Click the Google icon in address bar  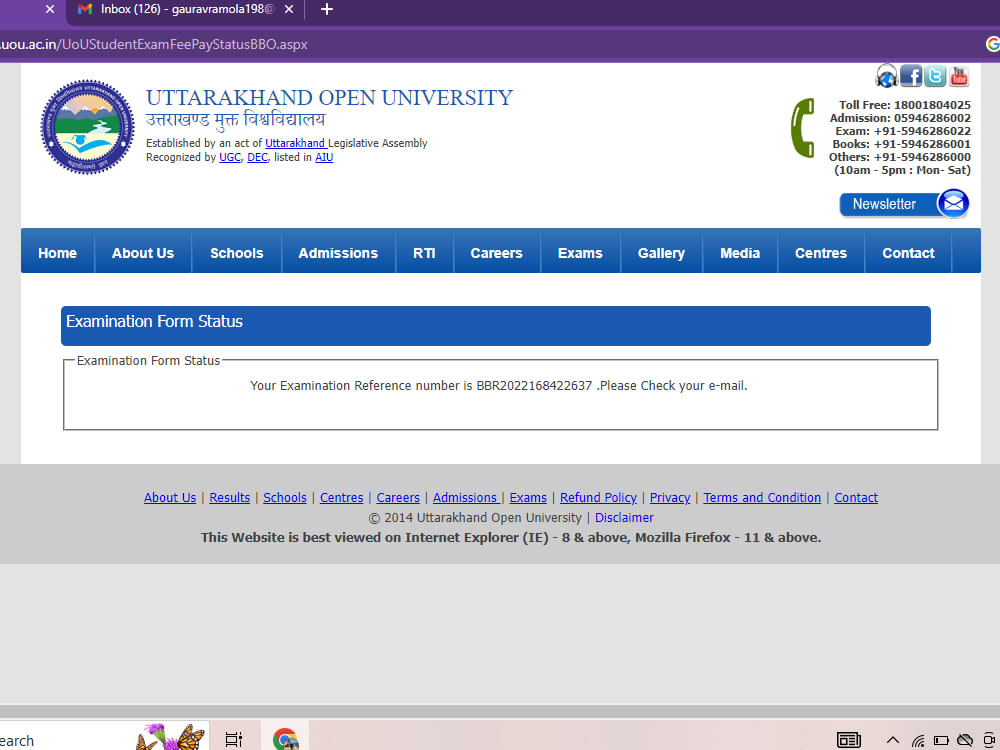(992, 44)
